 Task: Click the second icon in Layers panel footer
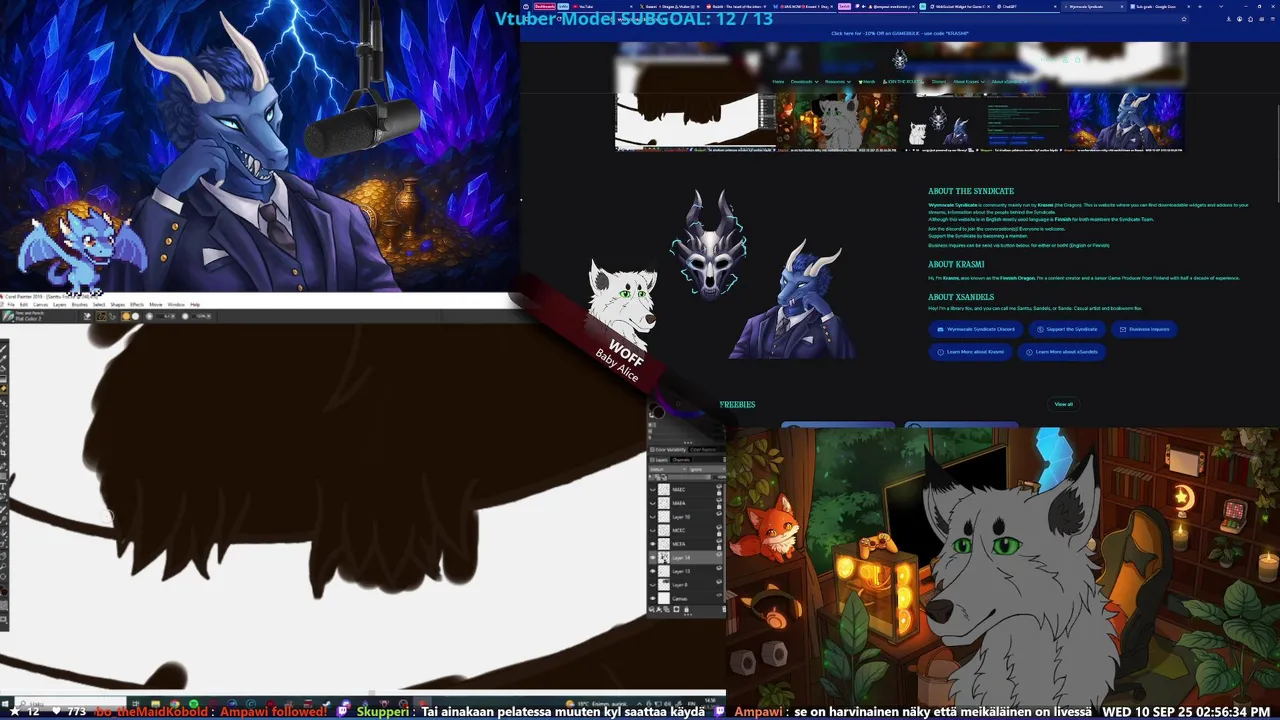point(659,609)
